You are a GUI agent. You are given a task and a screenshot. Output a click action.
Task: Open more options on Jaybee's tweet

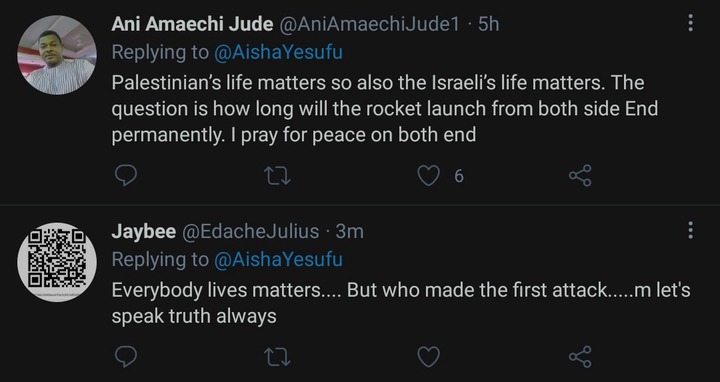690,230
